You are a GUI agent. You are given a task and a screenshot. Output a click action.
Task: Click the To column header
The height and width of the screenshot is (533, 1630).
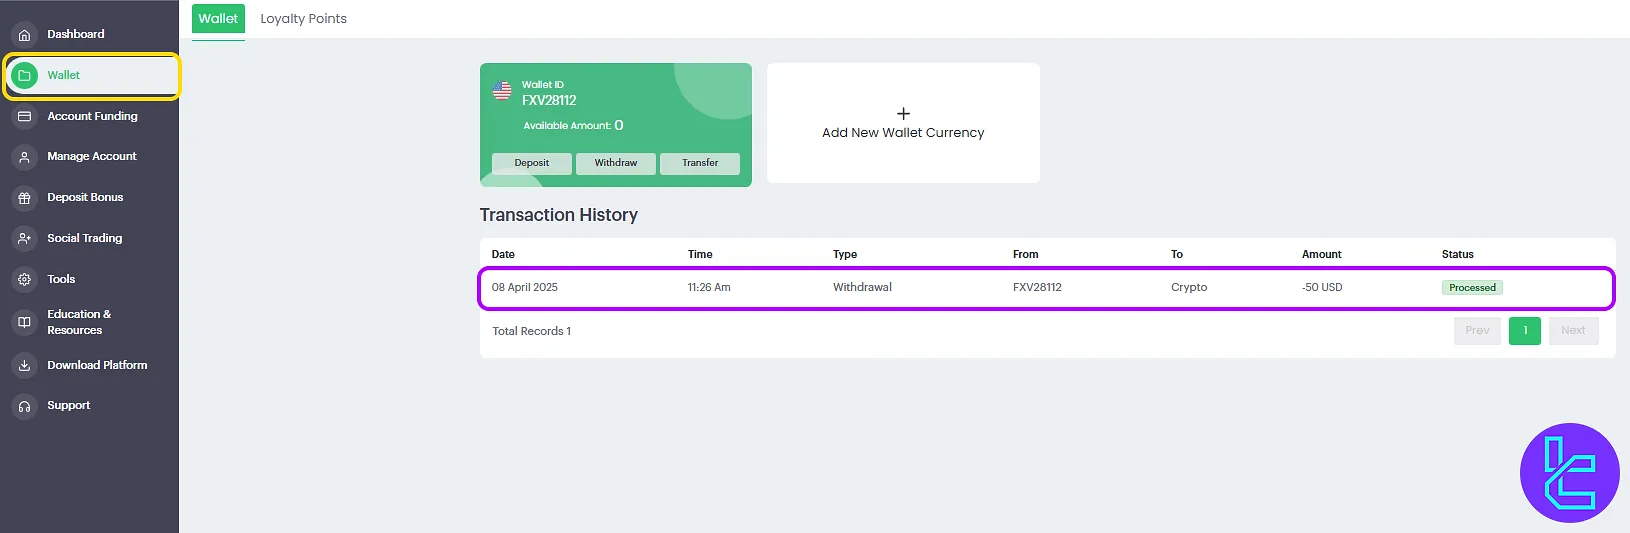[x=1177, y=254]
